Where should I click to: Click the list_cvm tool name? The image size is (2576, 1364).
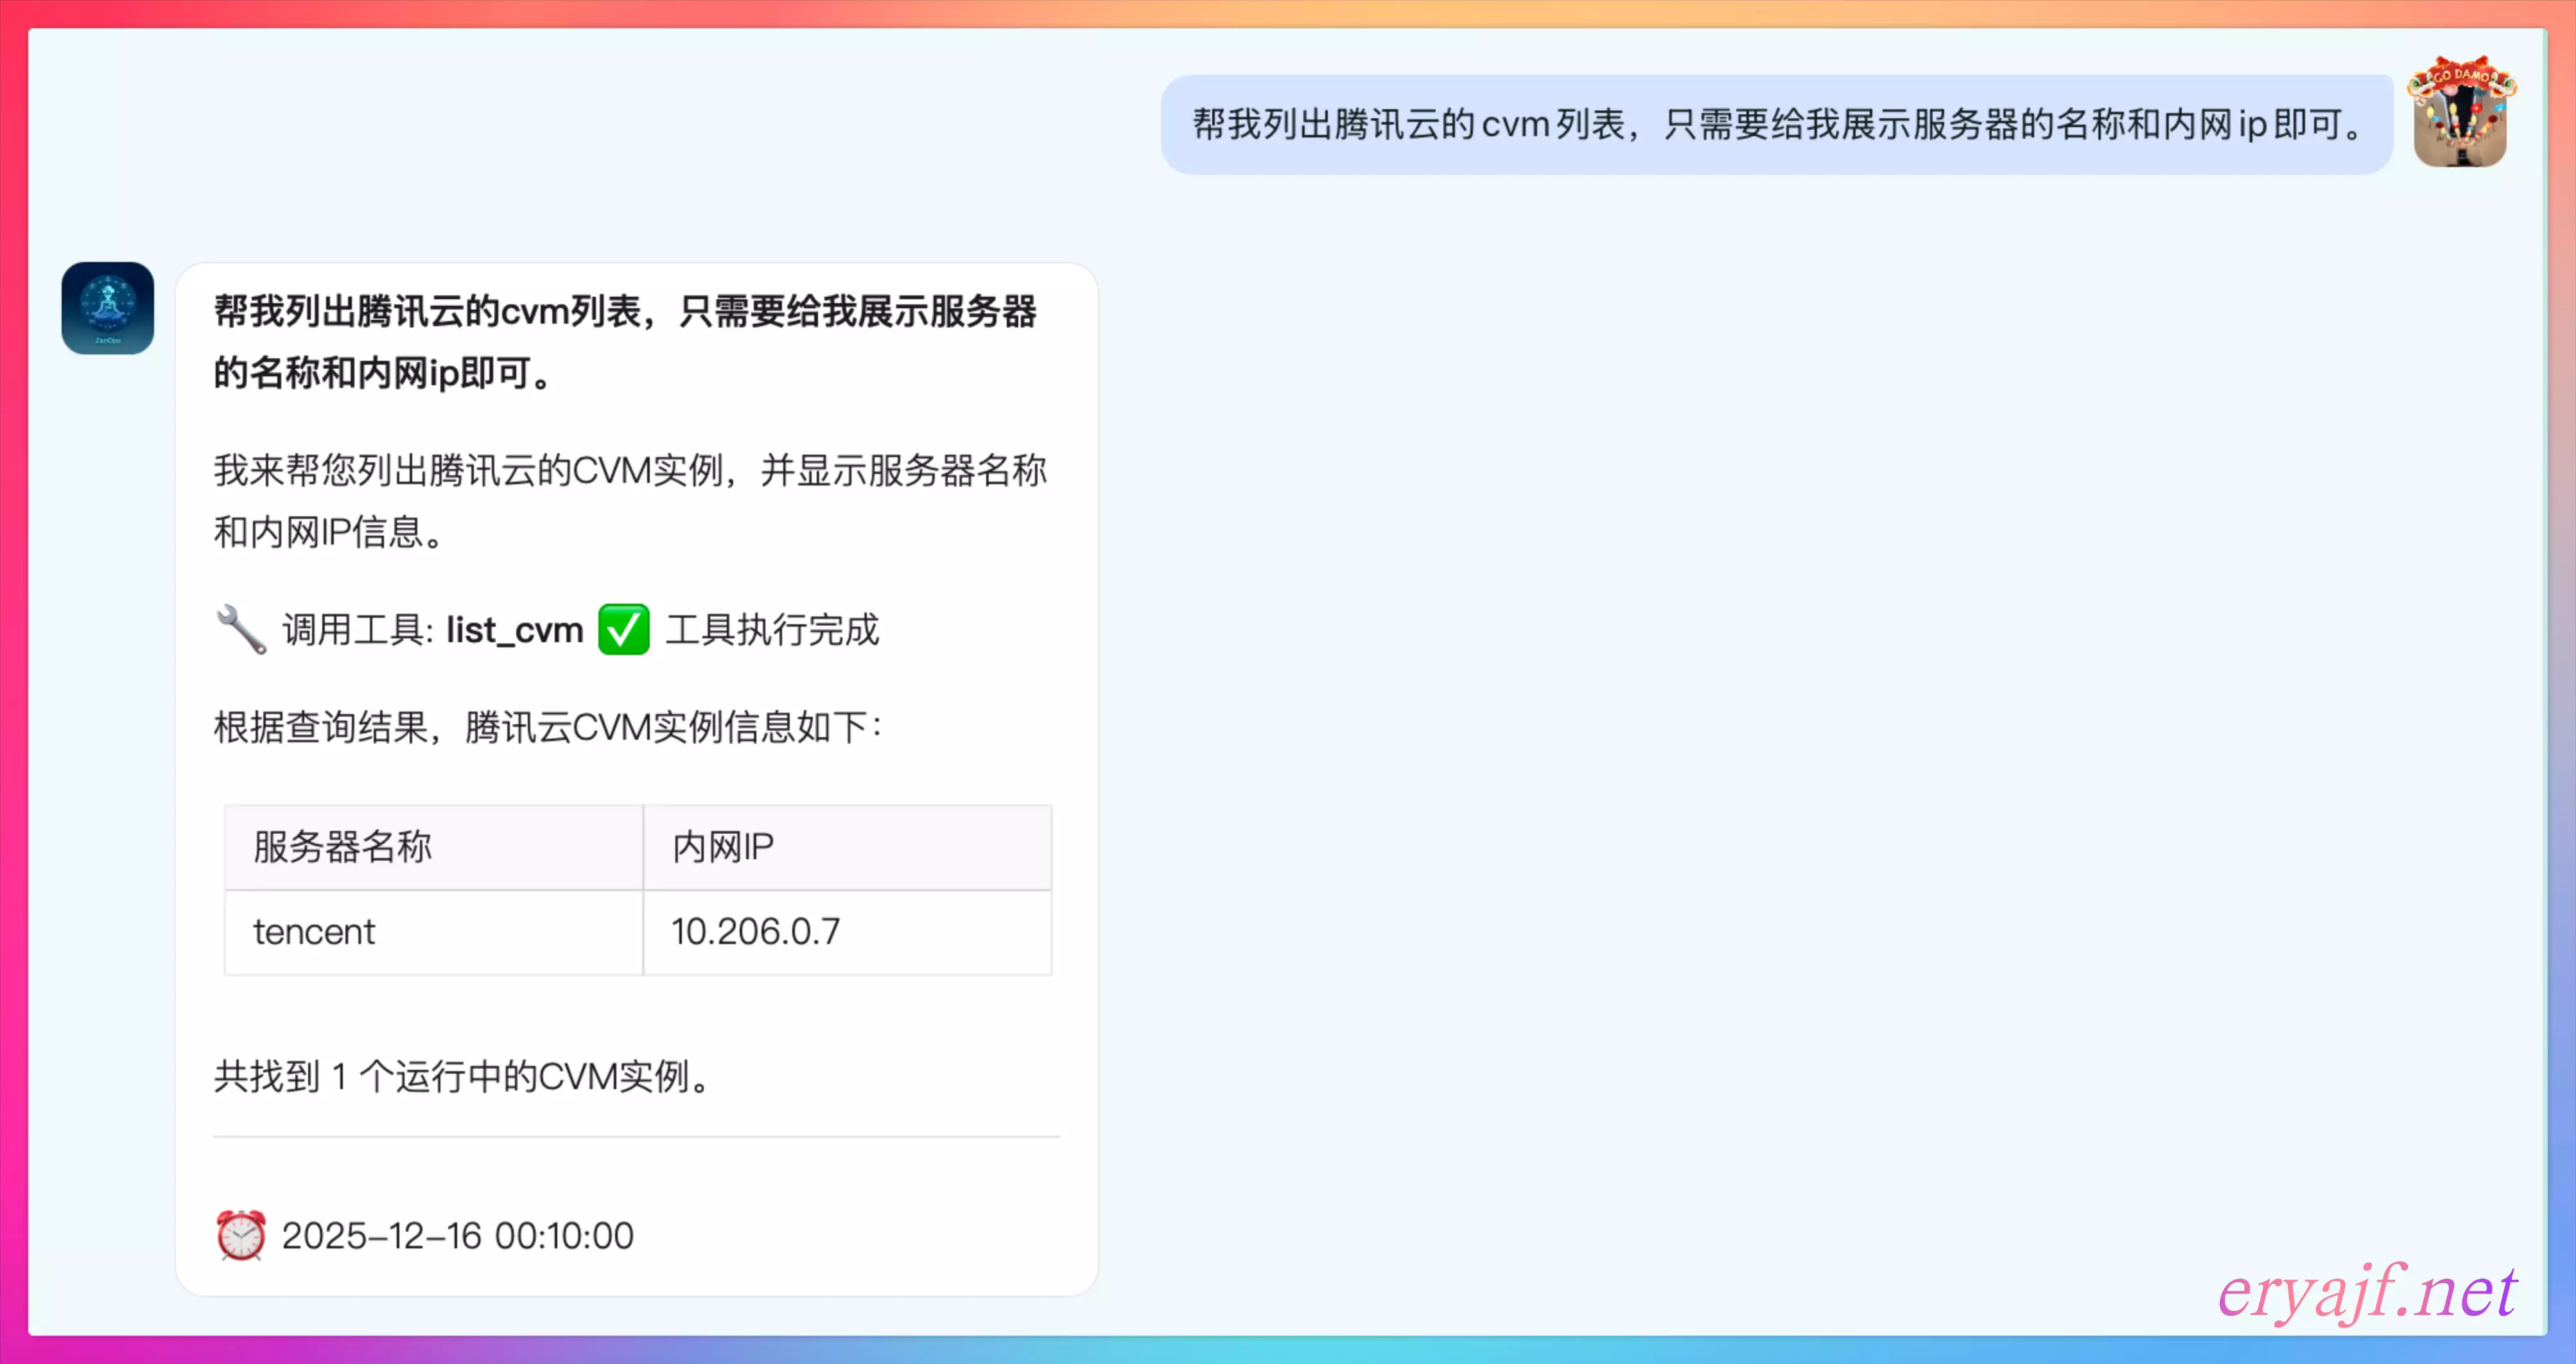(514, 630)
